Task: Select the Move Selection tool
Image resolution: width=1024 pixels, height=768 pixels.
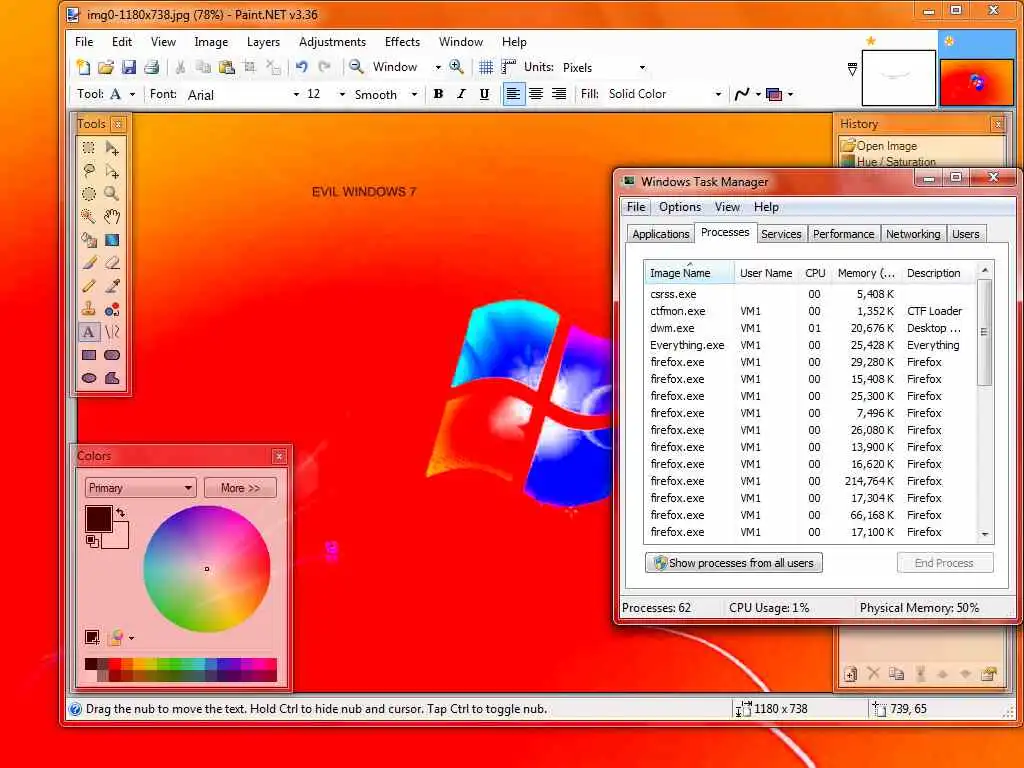Action: coord(112,171)
